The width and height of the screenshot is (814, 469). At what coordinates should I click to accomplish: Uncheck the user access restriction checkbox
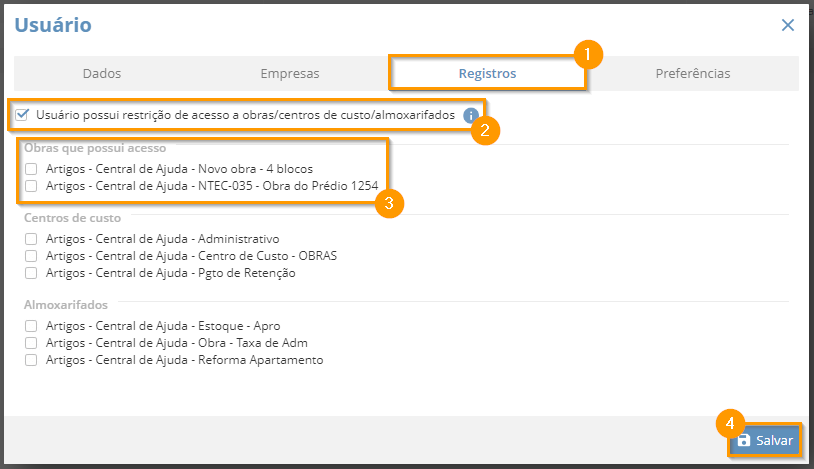[22, 115]
